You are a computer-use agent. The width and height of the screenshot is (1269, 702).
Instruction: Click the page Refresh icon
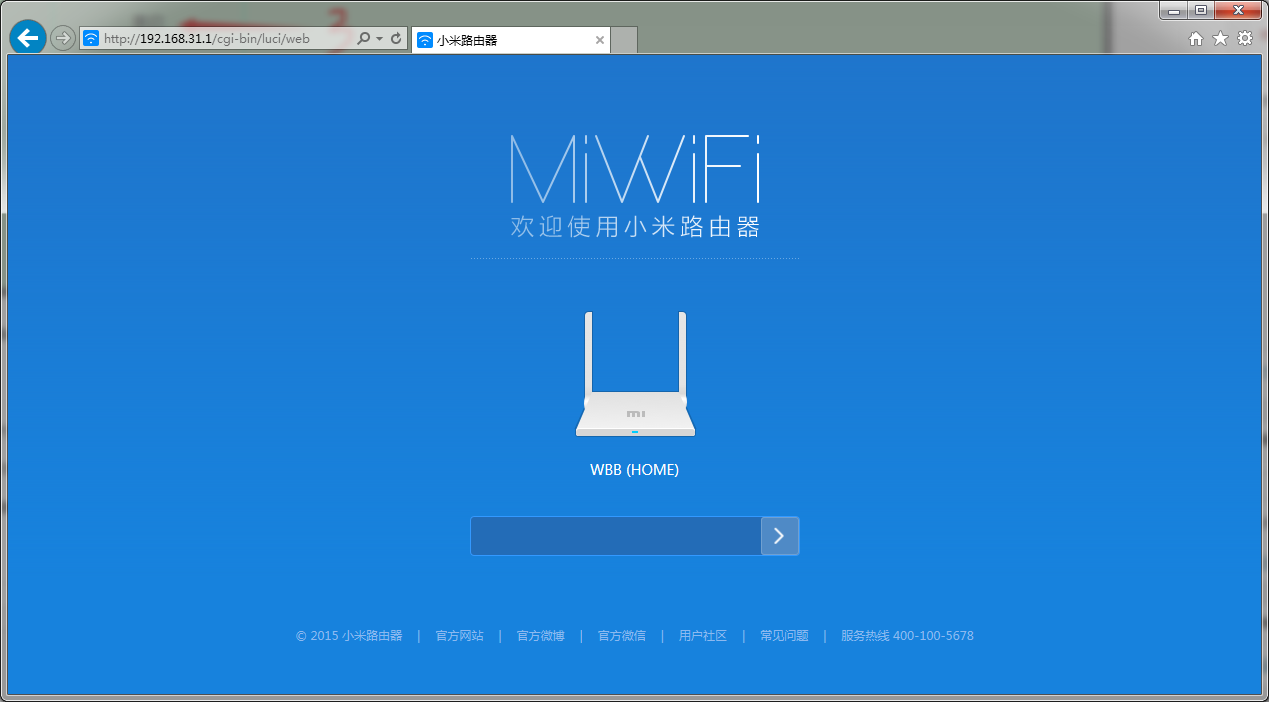click(396, 39)
